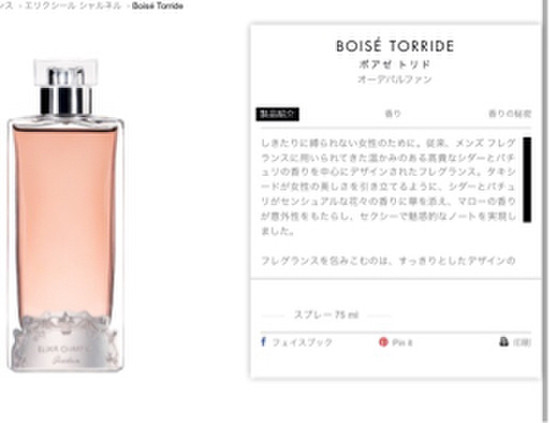Click the blue Facebook 'f' icon
This screenshot has width=550, height=423.
(263, 342)
